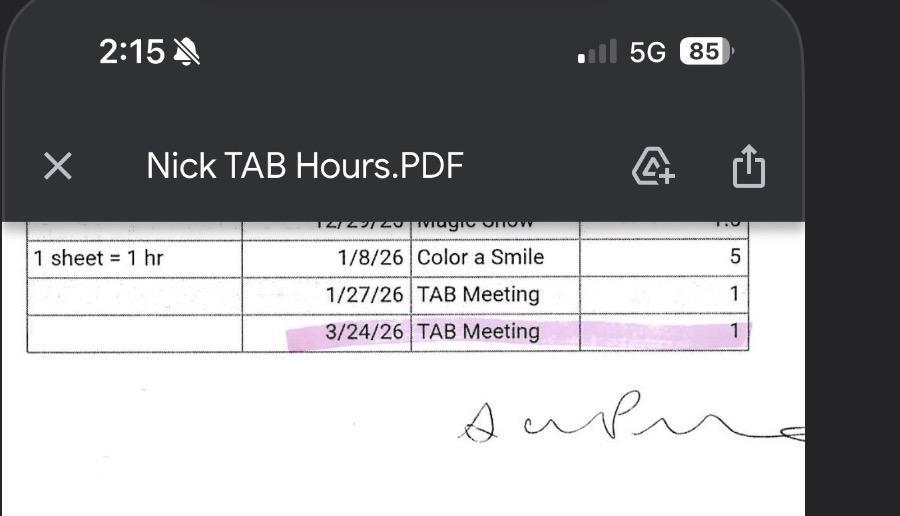Open the share sheet icon

pyautogui.click(x=748, y=166)
